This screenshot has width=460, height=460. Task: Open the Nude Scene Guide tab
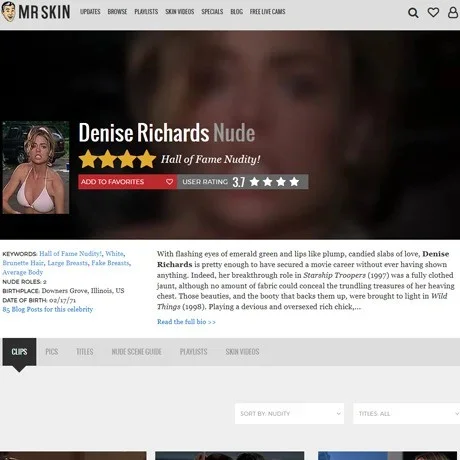coord(137,352)
